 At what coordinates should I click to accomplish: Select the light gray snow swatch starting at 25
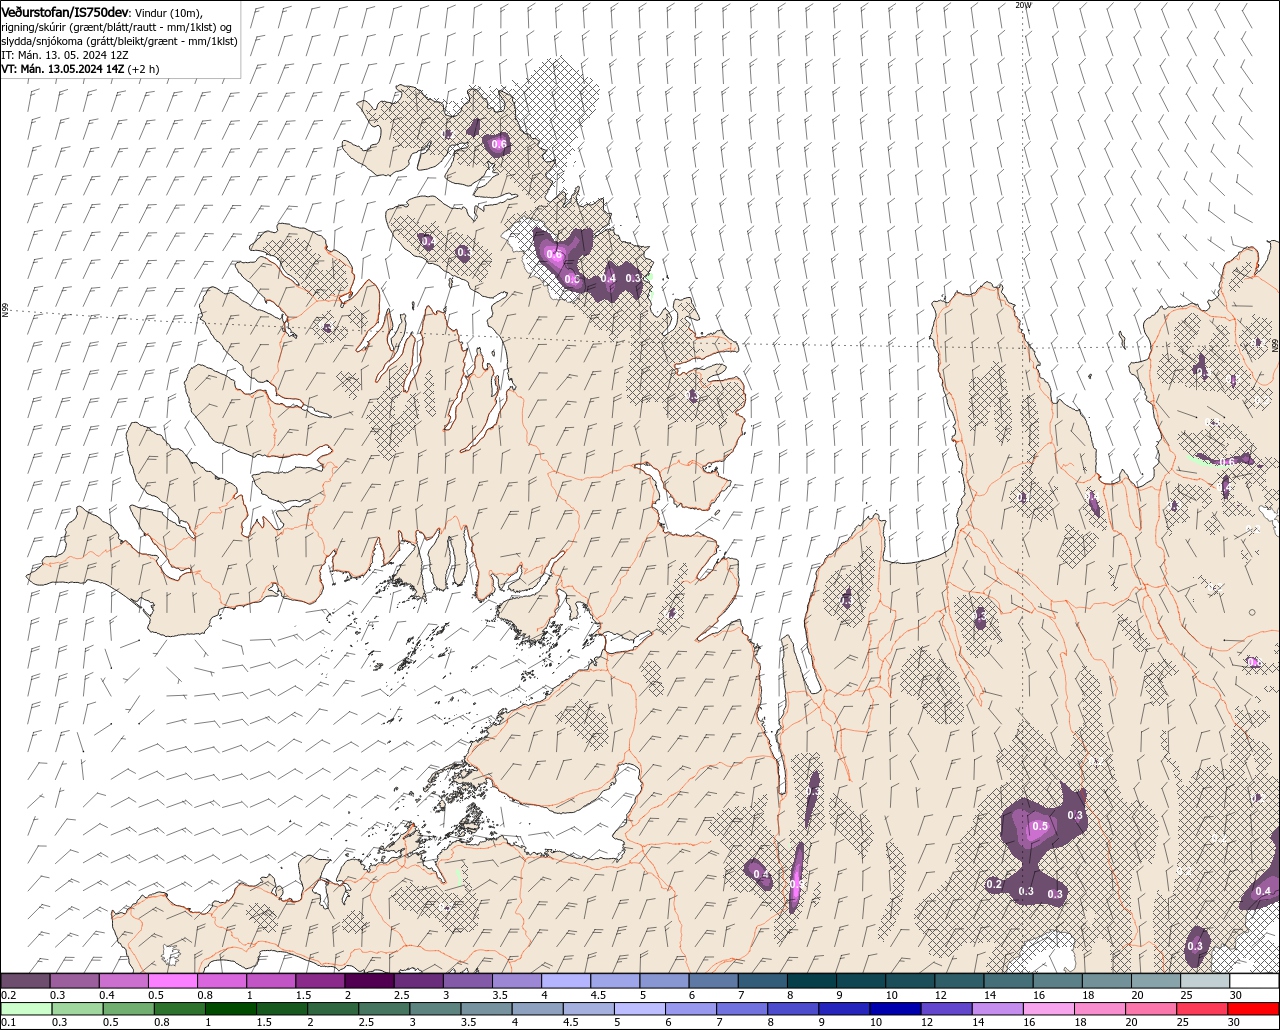(1205, 981)
